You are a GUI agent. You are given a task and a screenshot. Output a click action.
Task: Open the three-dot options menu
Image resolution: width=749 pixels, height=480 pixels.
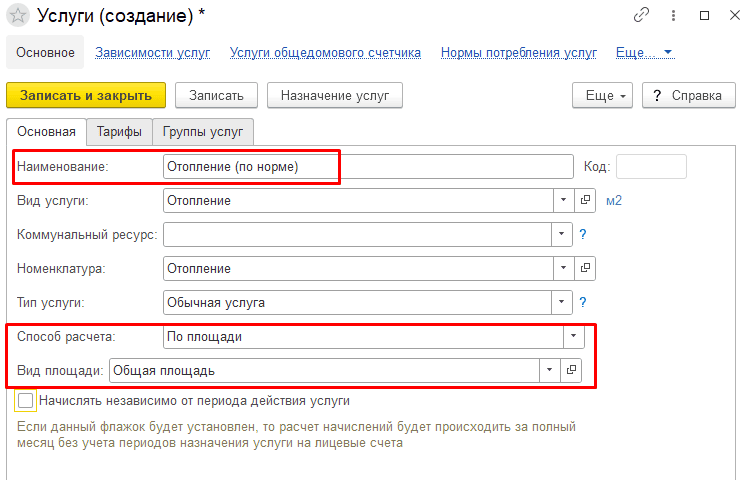pyautogui.click(x=673, y=15)
